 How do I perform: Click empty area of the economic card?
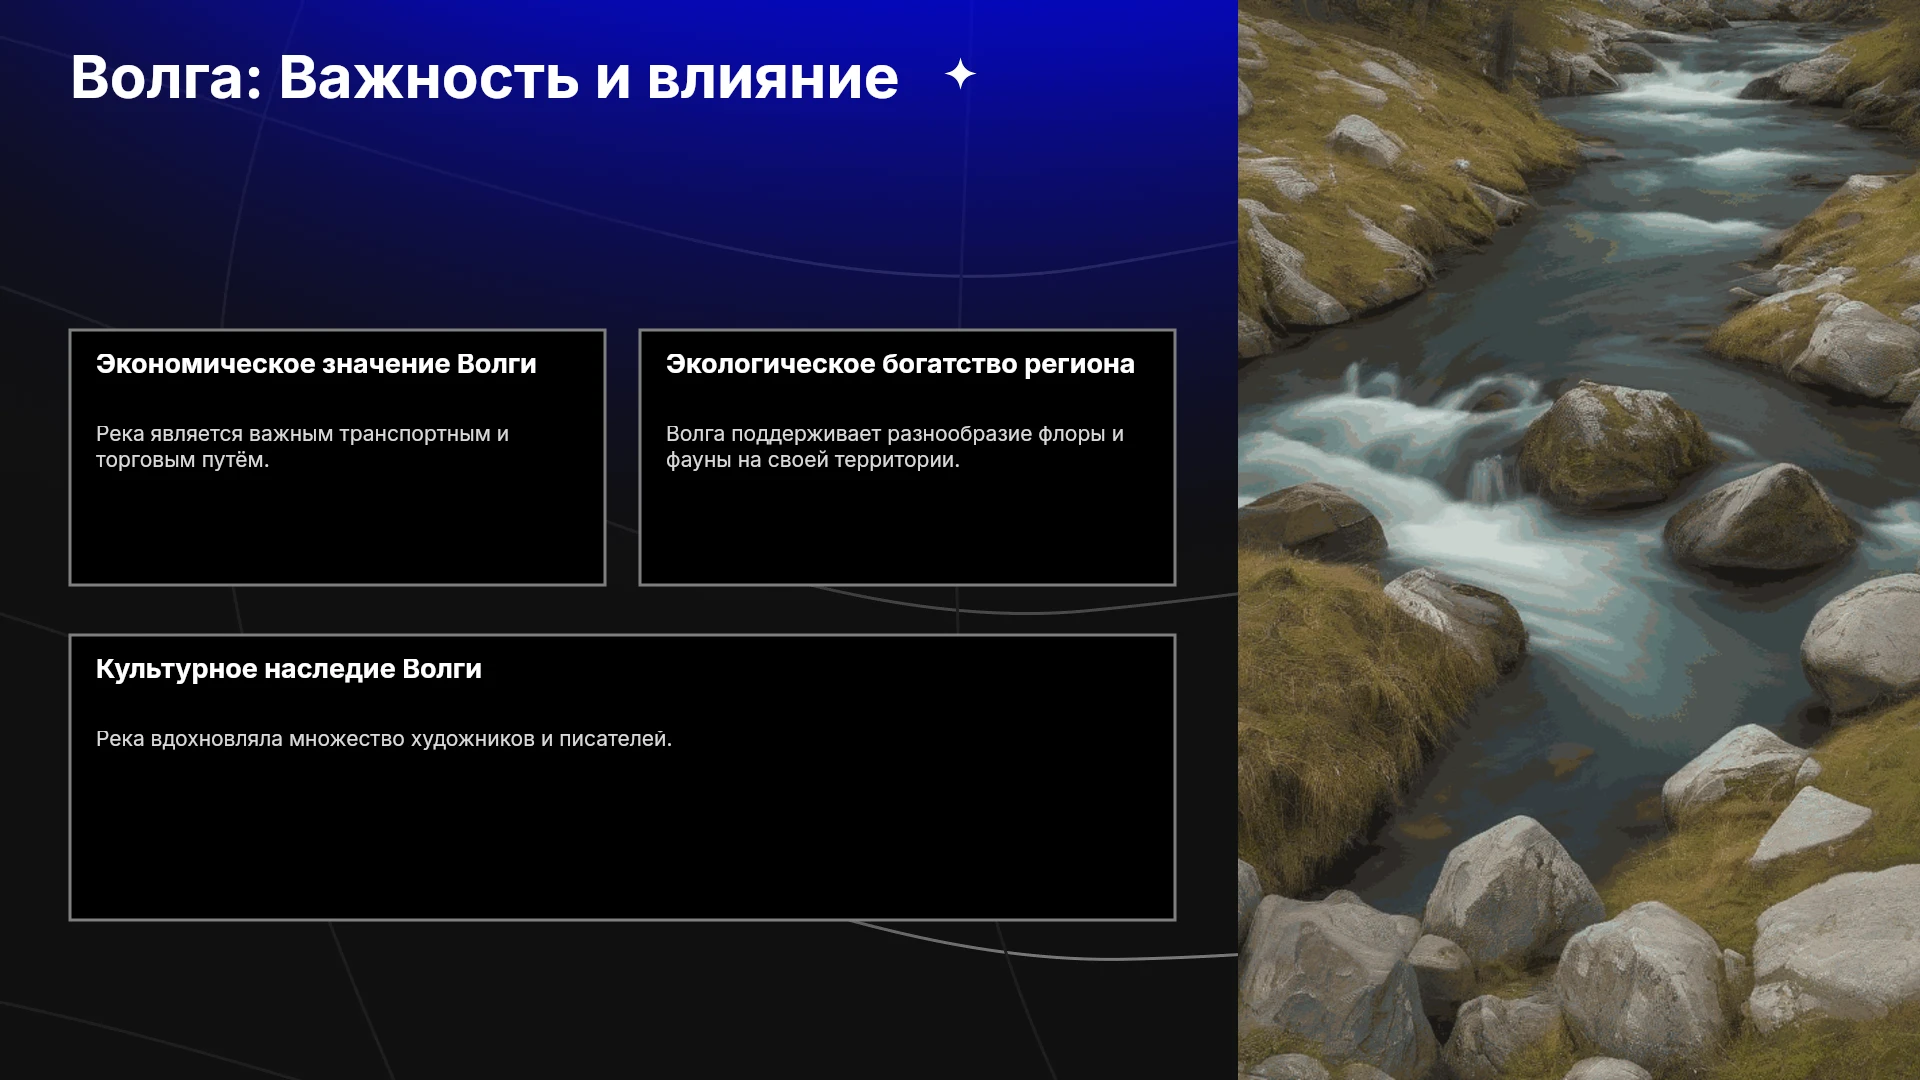pos(337,530)
